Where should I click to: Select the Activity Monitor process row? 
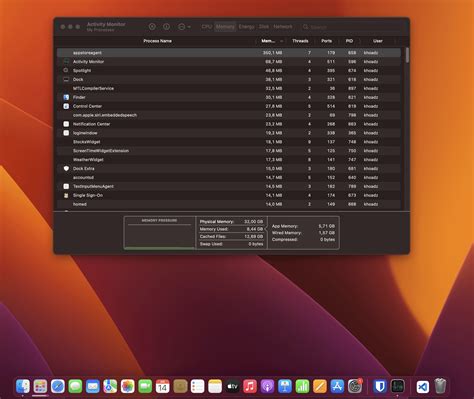coord(229,62)
